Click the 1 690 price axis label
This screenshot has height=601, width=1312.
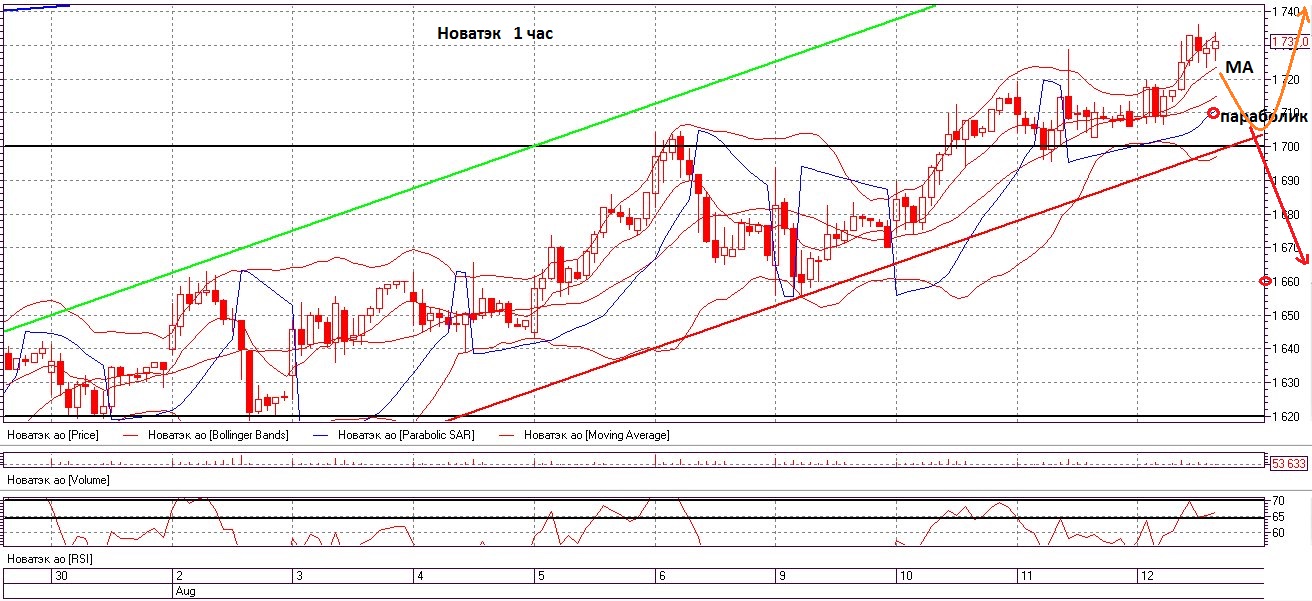pyautogui.click(x=1286, y=180)
